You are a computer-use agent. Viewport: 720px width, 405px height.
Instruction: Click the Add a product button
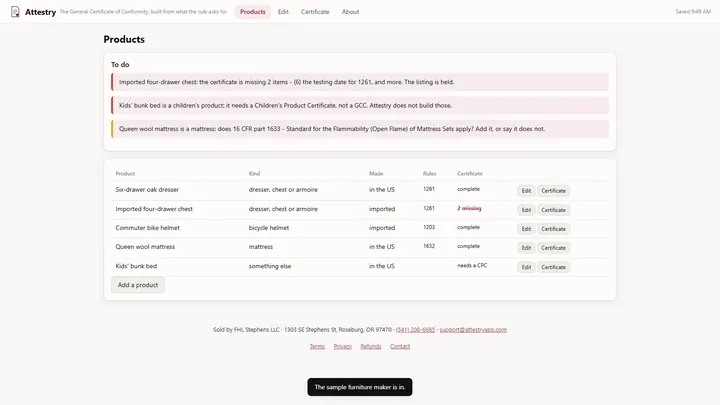pyautogui.click(x=138, y=285)
